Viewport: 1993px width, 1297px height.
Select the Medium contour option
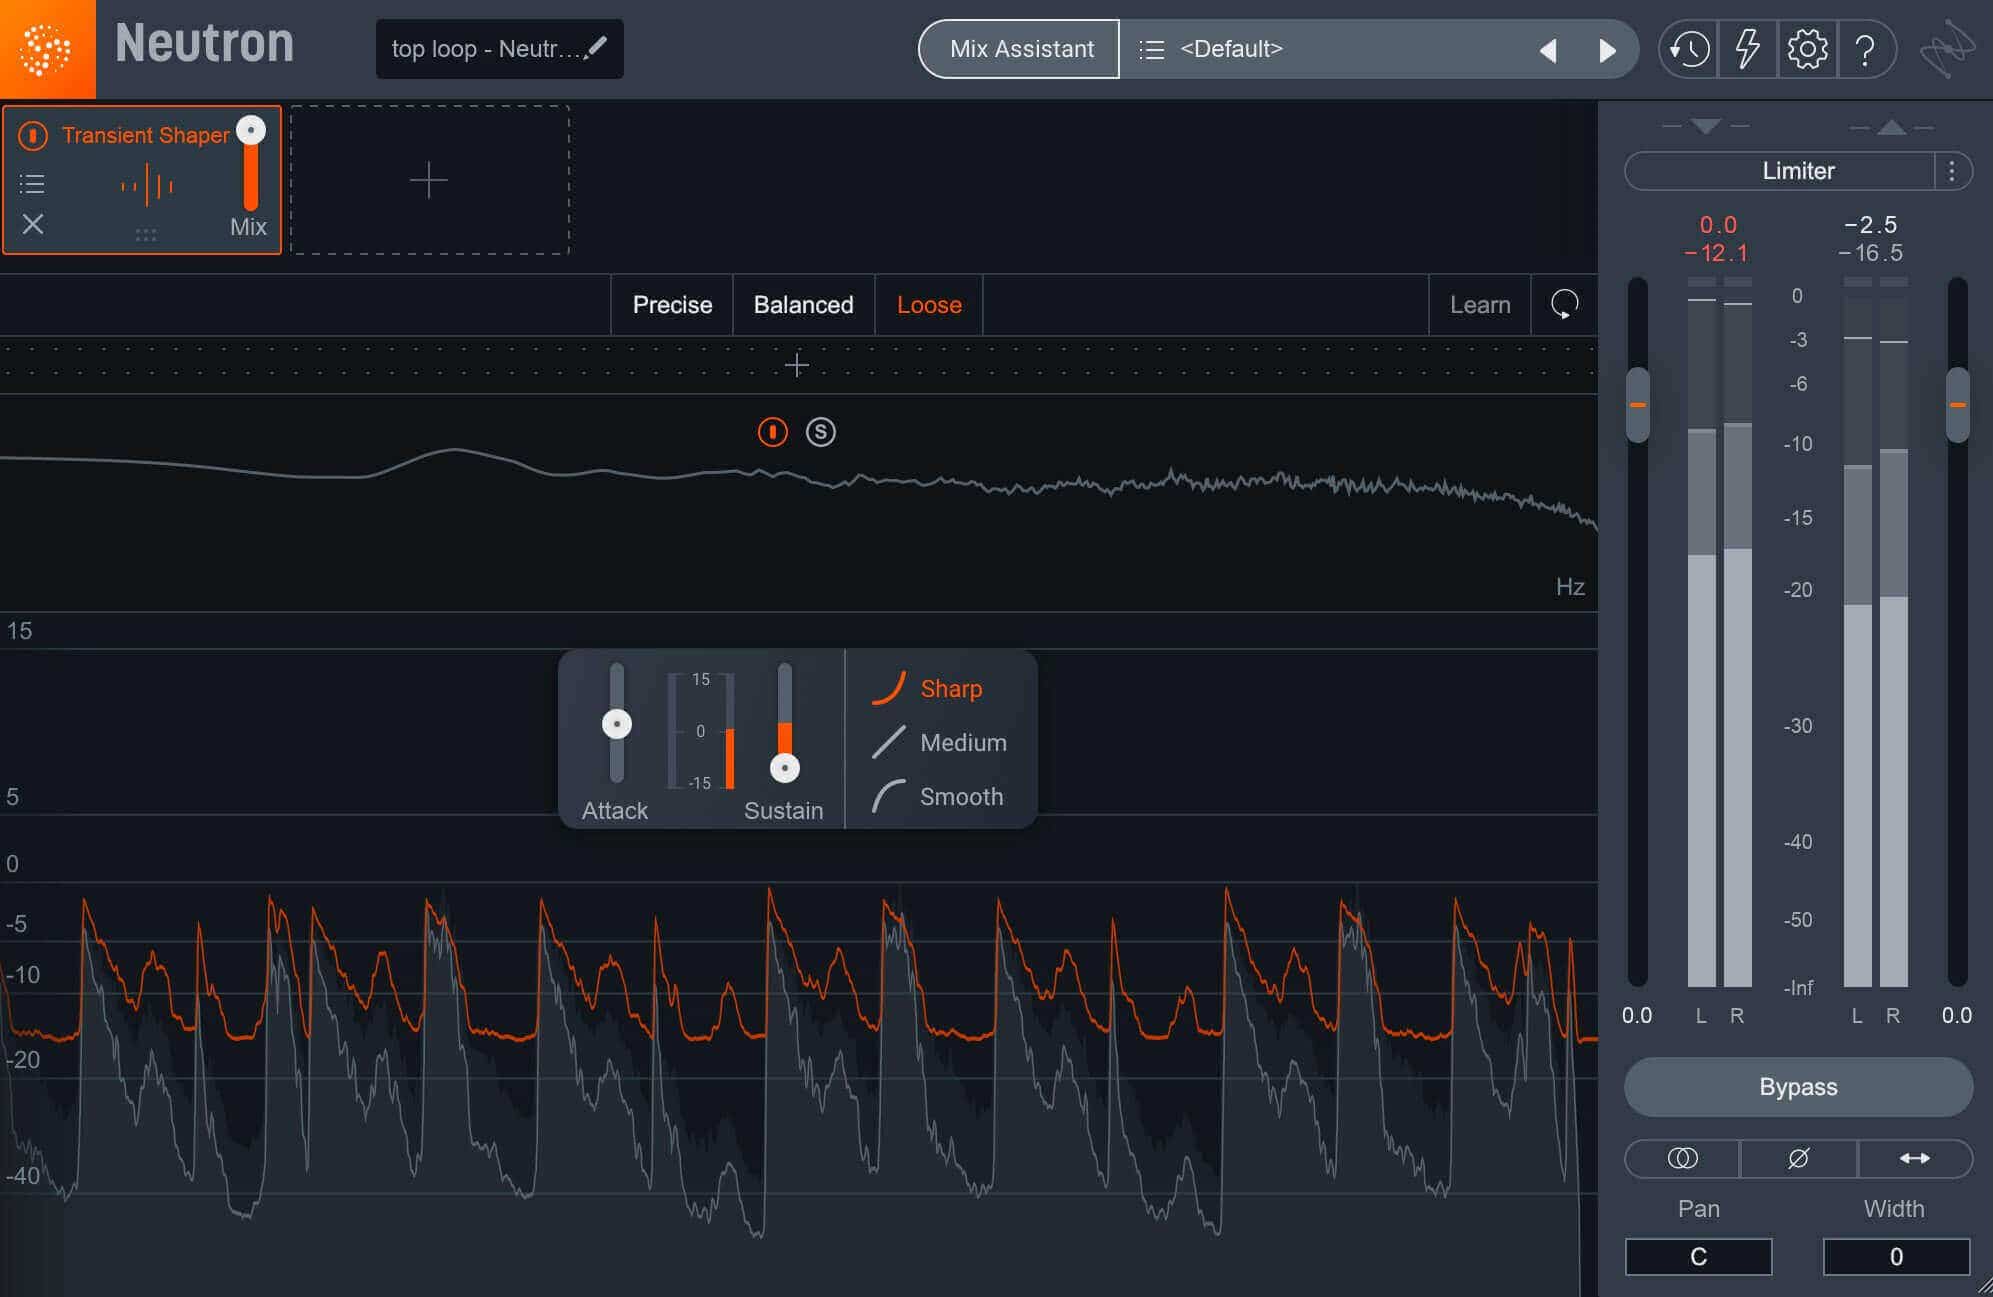939,742
